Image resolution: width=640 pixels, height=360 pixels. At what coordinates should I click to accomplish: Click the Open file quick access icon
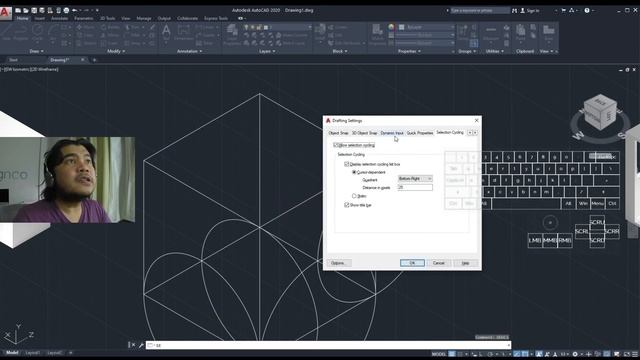coord(26,11)
